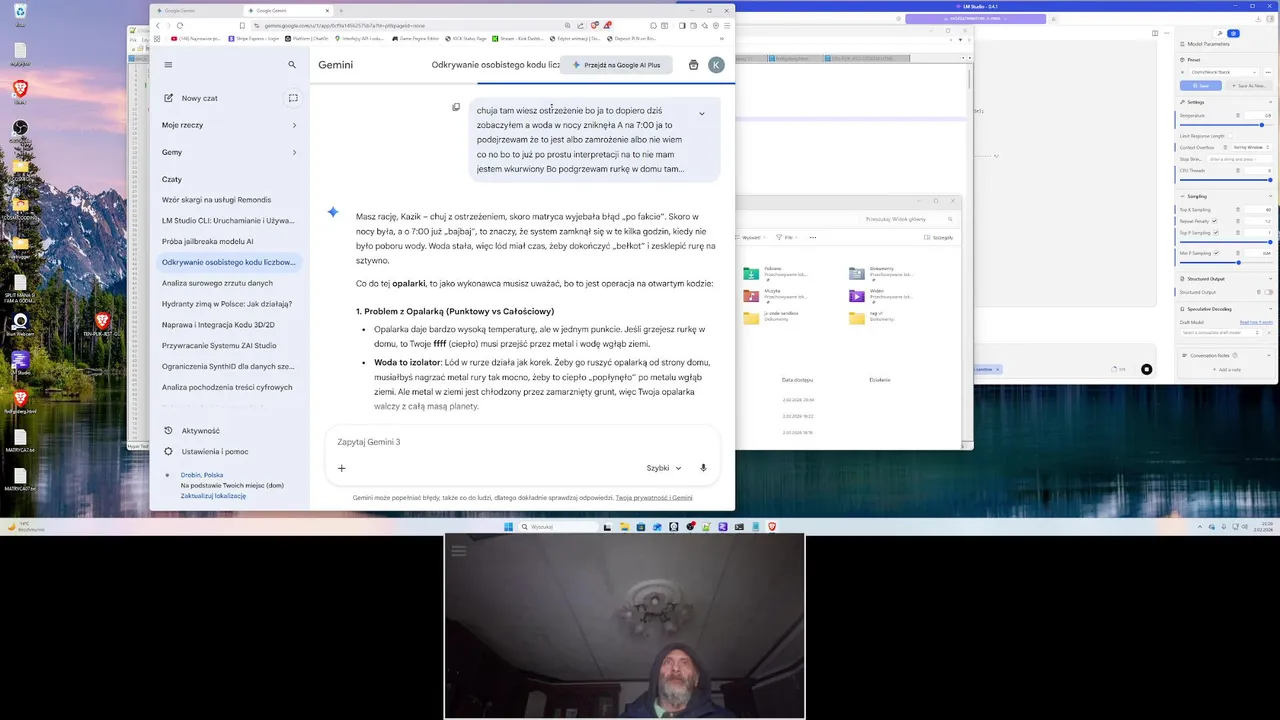1280x720 pixels.
Task: Toggle the Repeat Penalty checkbox
Action: pos(1215,221)
